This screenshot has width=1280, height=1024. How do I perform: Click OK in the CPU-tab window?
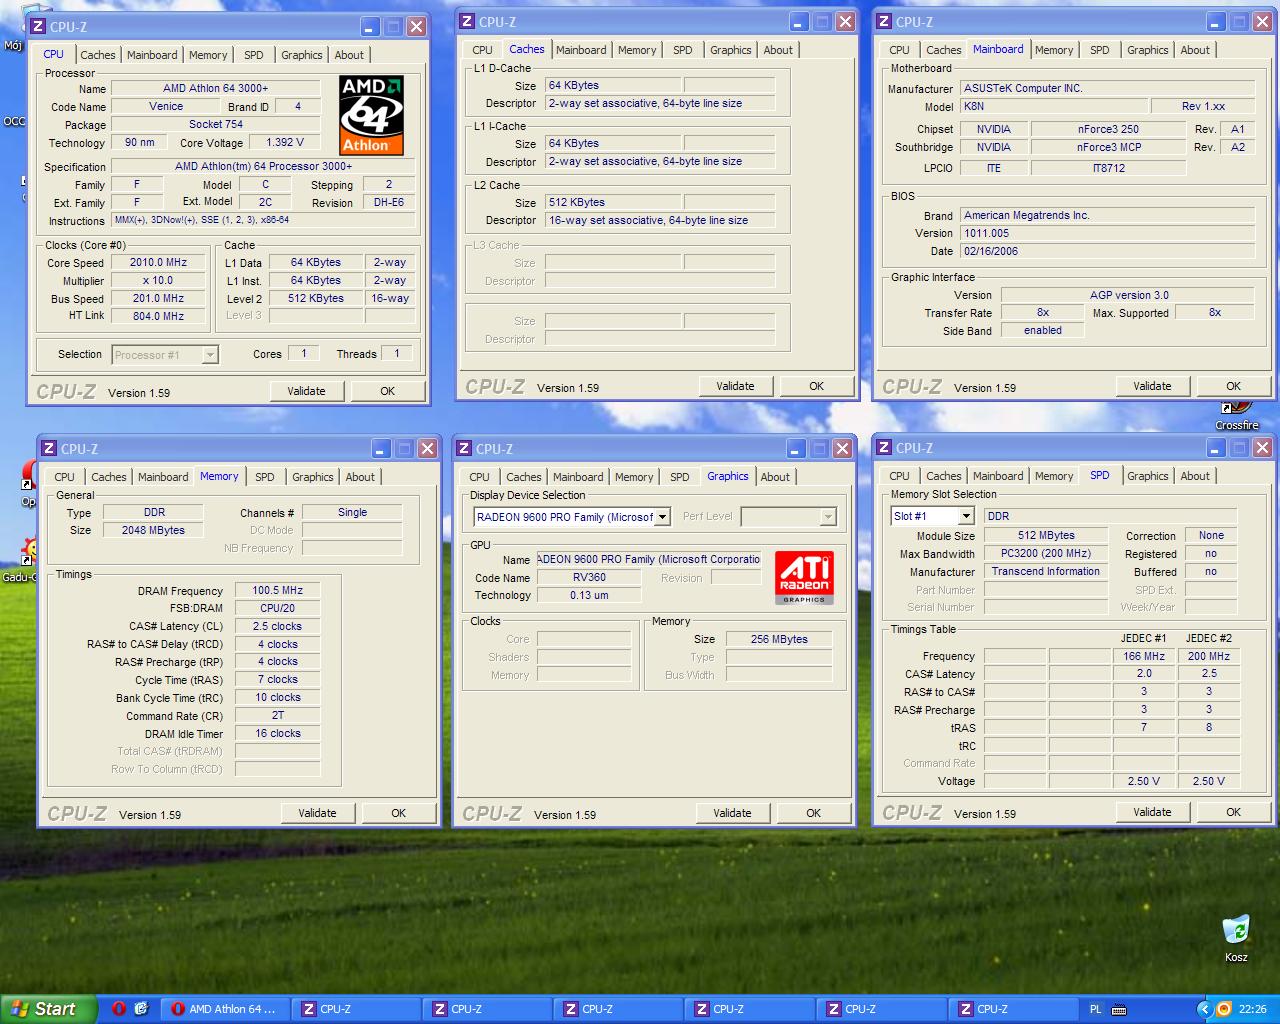point(388,391)
